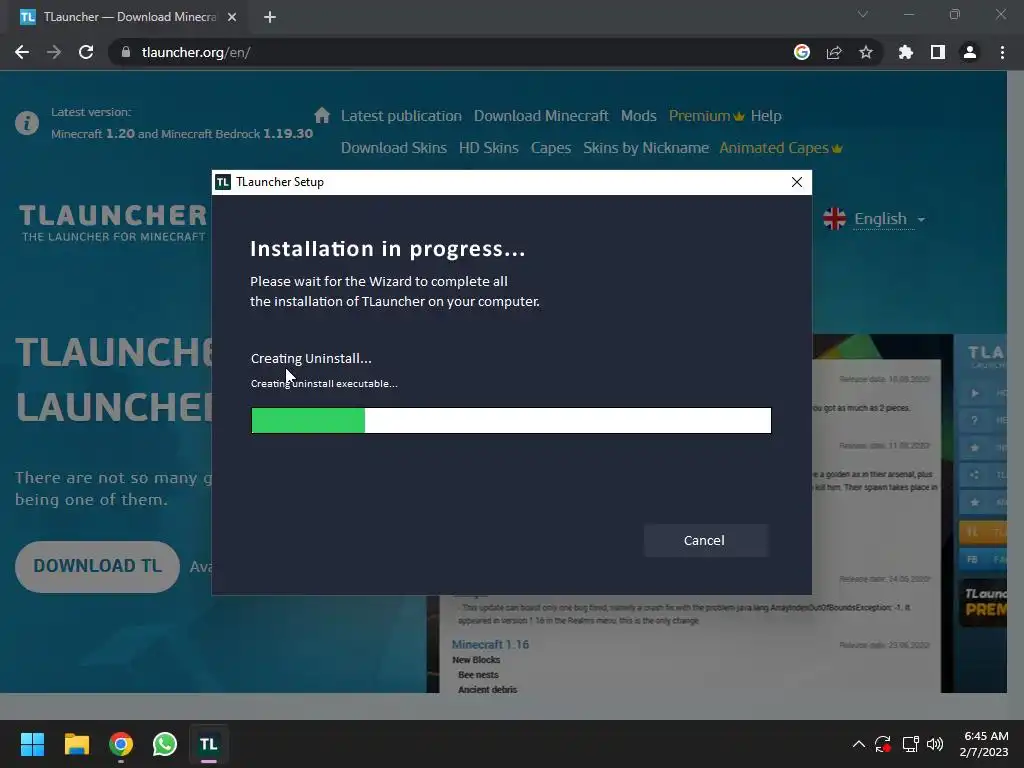Open a new browser tab
This screenshot has height=768, width=1024.
pos(270,17)
